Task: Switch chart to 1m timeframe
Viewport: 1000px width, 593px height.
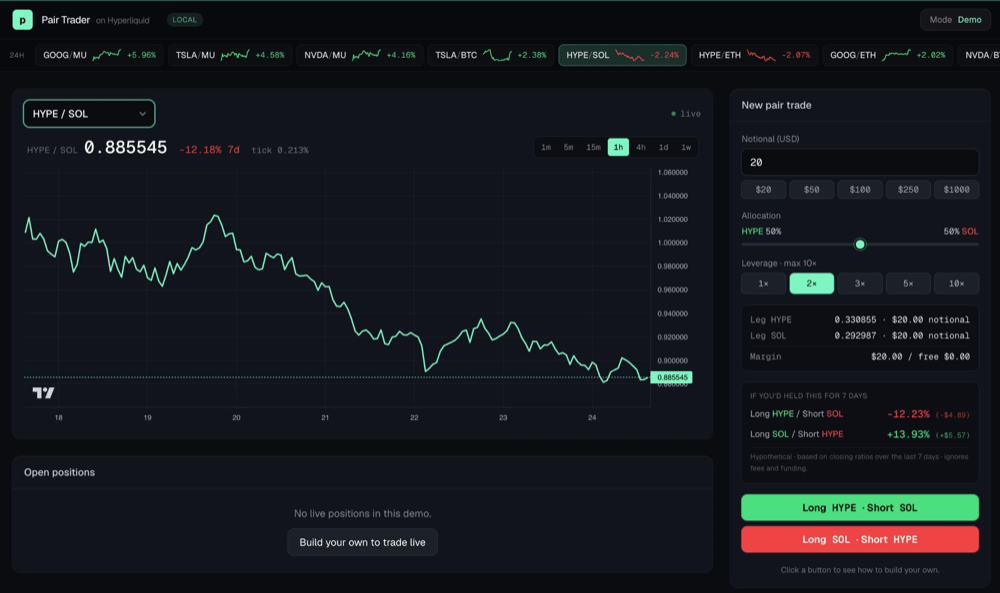Action: pyautogui.click(x=546, y=147)
